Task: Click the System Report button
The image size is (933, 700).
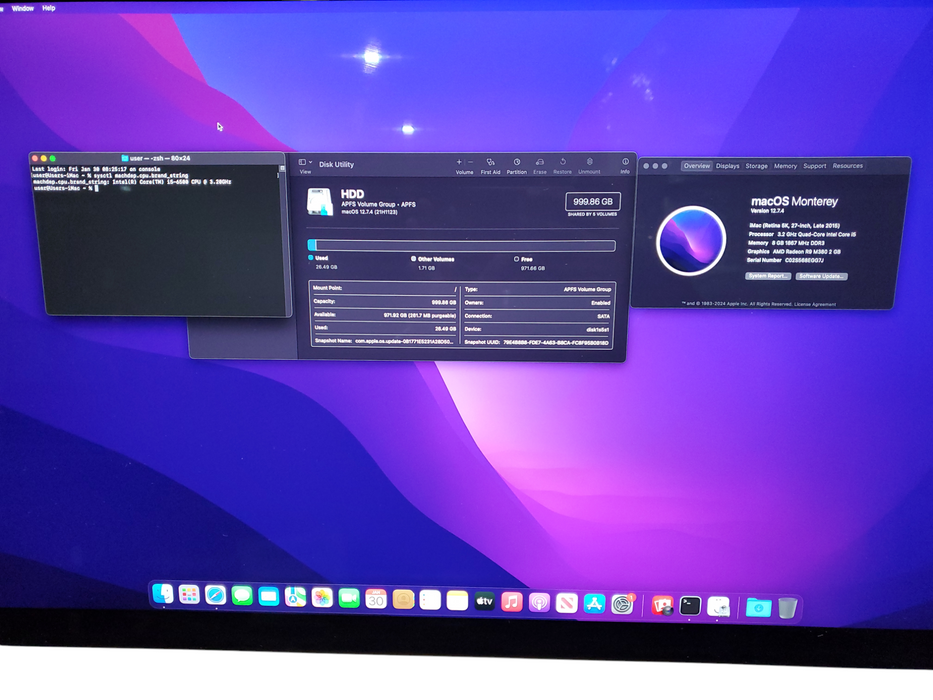Action: [768, 276]
